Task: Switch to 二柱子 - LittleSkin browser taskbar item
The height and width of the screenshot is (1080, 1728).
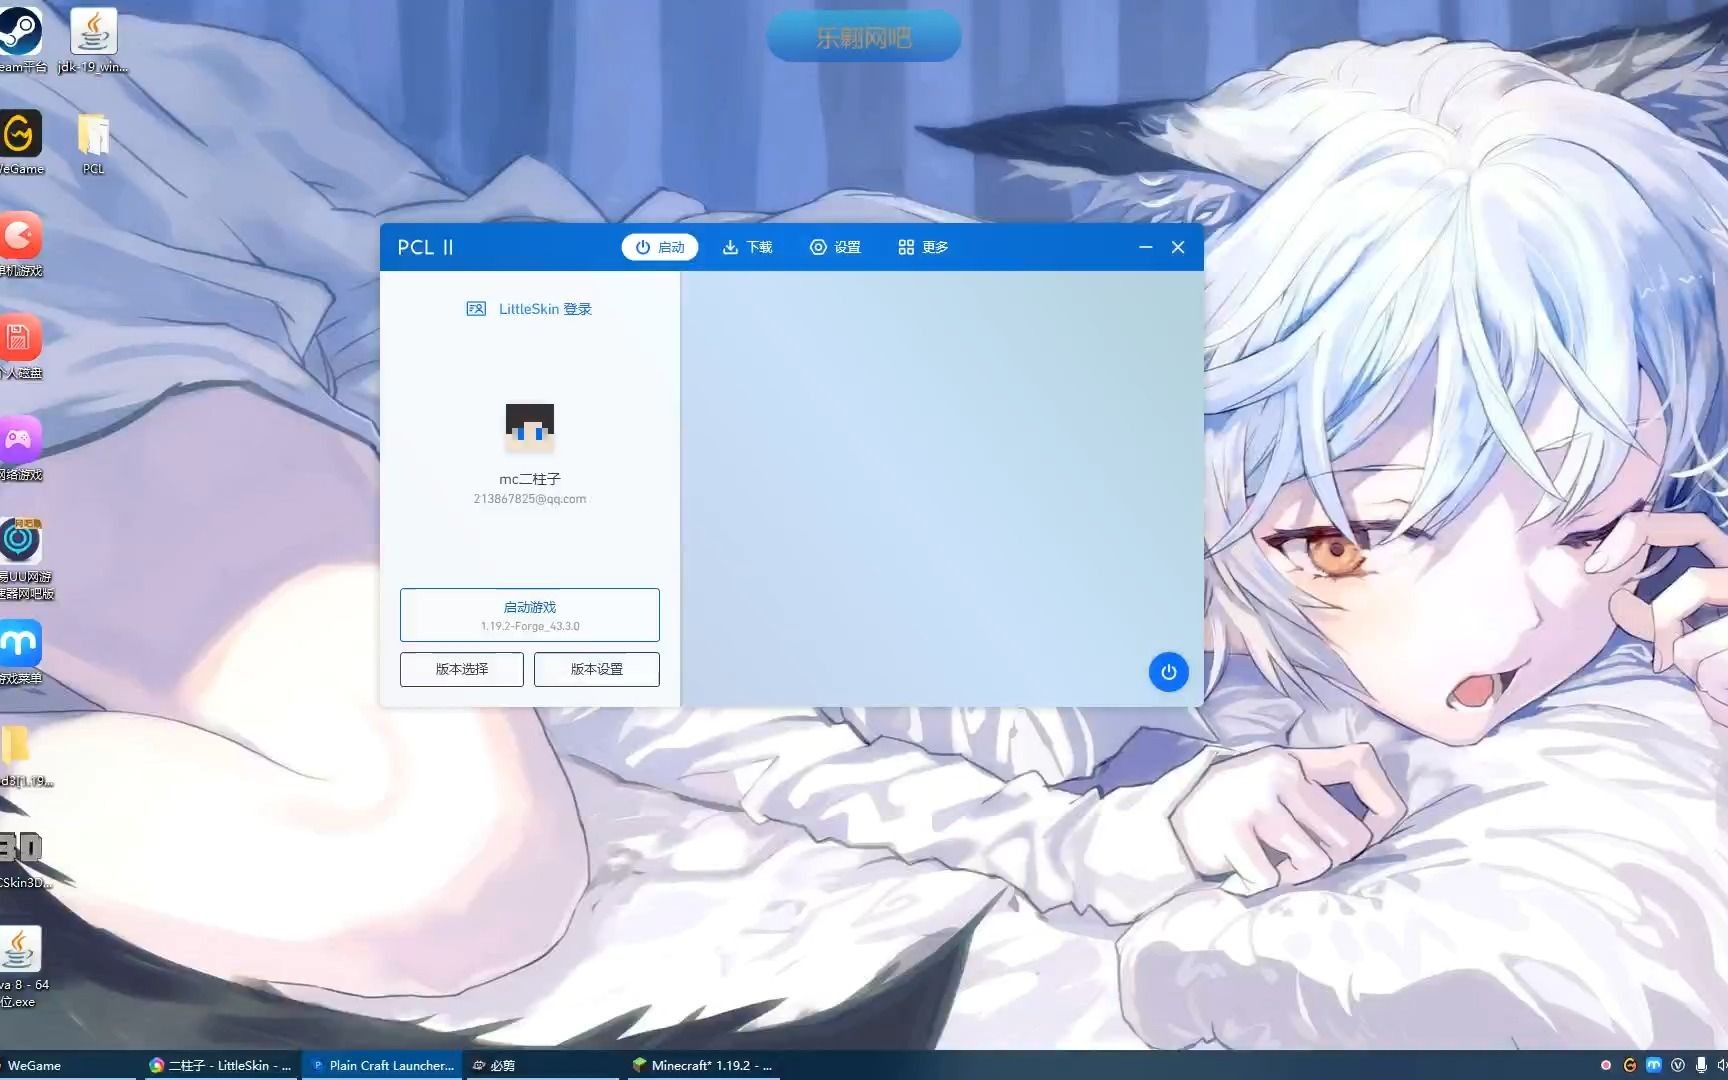Action: [x=220, y=1065]
